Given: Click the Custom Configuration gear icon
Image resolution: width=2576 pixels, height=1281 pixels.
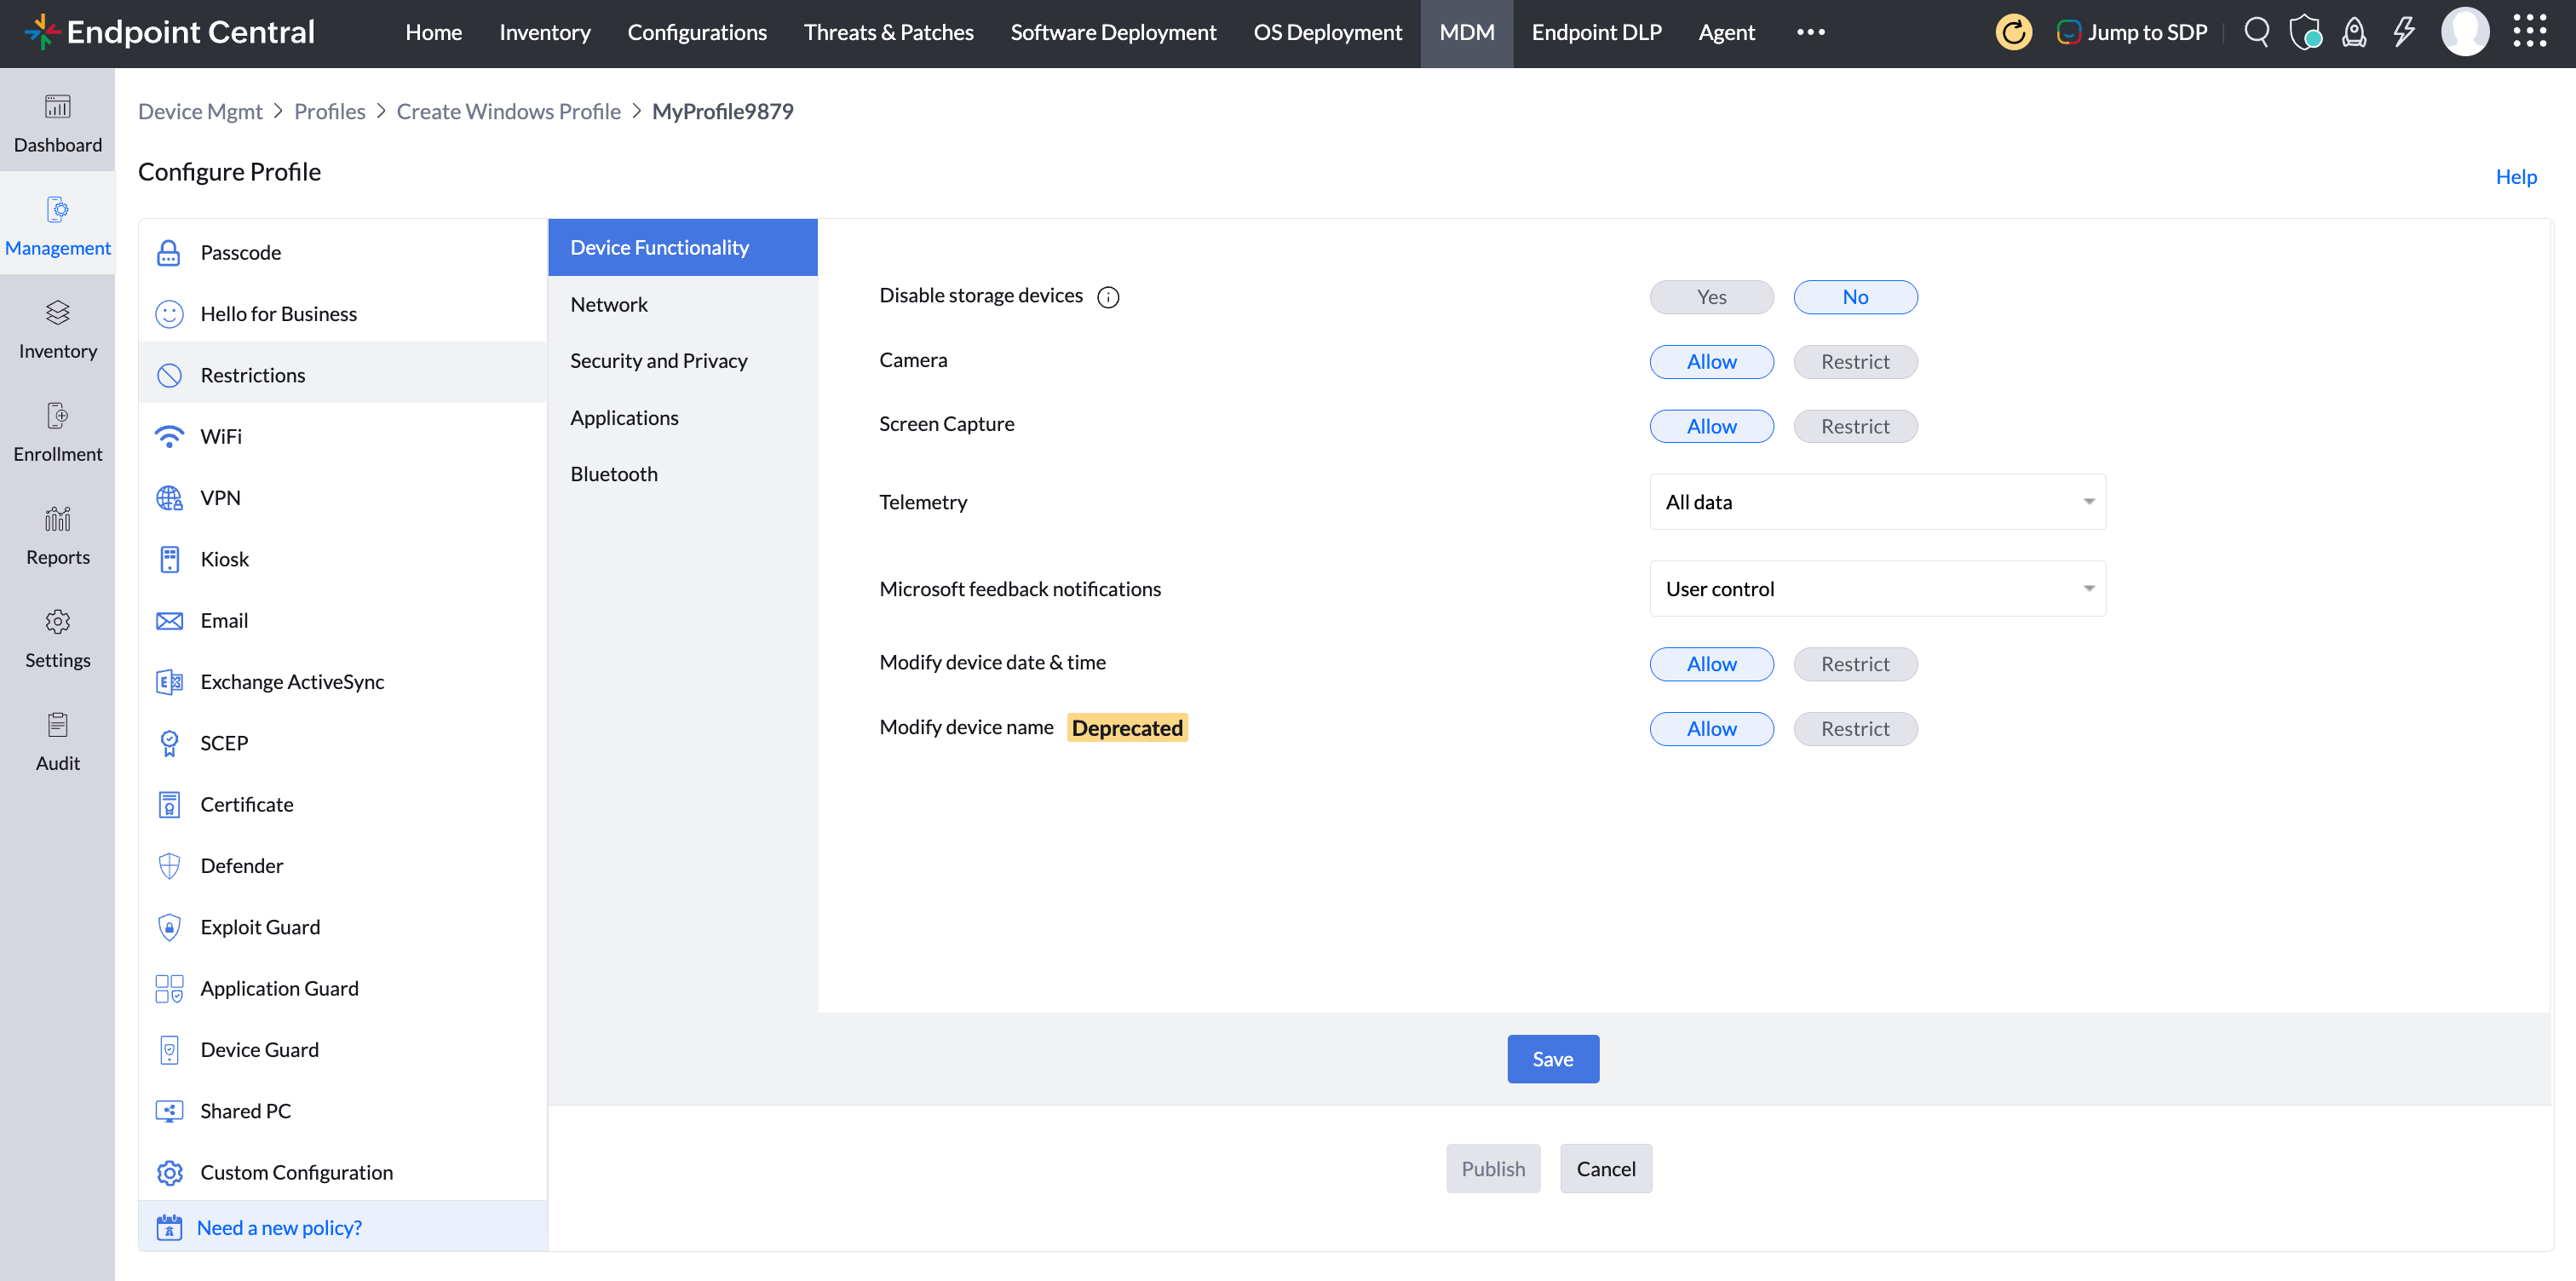Looking at the screenshot, I should (169, 1172).
